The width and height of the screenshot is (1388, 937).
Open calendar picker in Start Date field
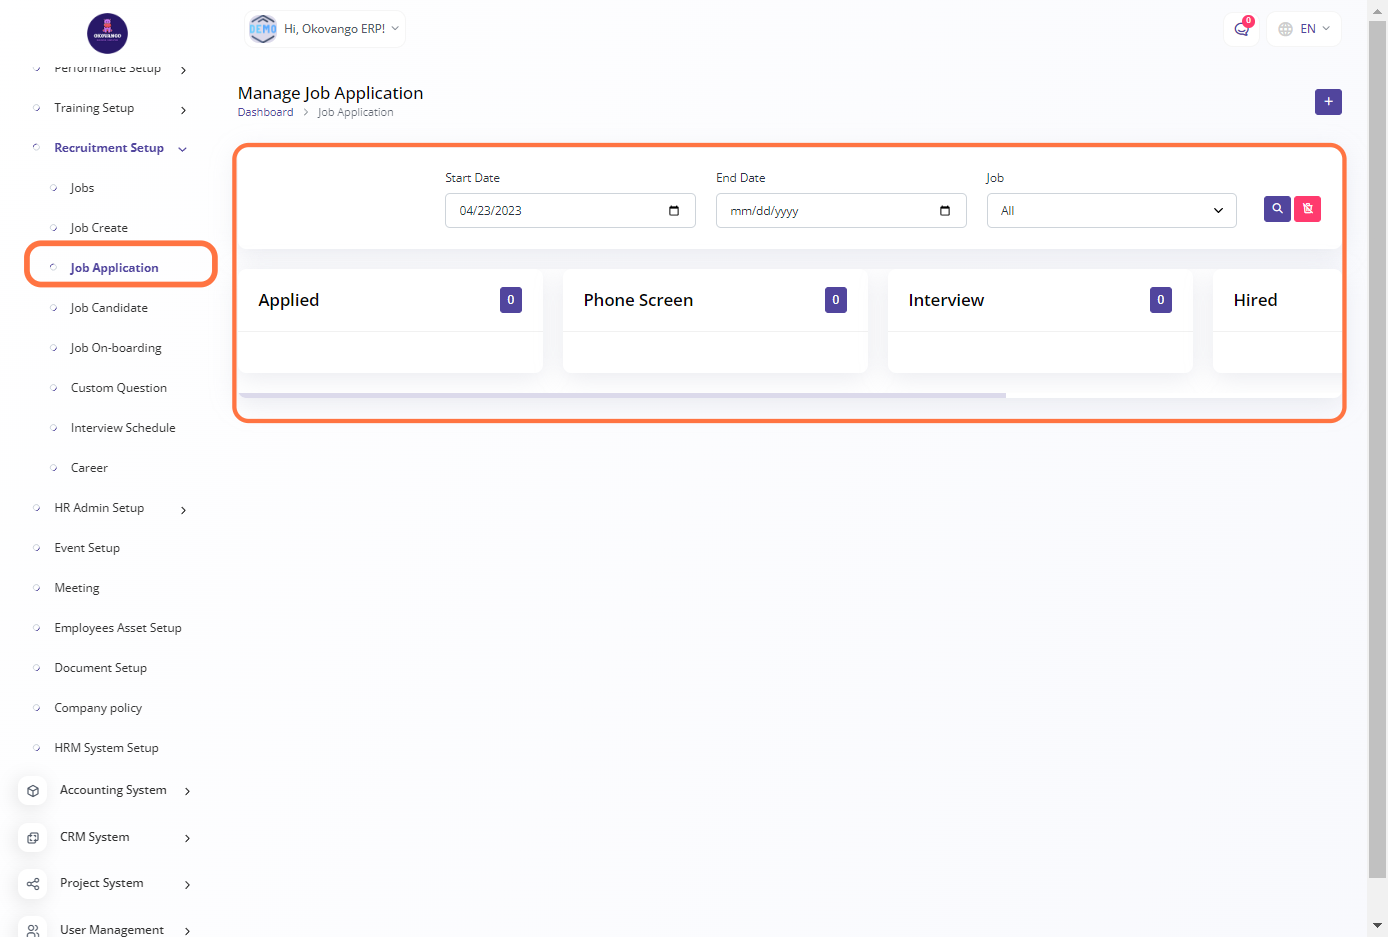click(x=674, y=211)
